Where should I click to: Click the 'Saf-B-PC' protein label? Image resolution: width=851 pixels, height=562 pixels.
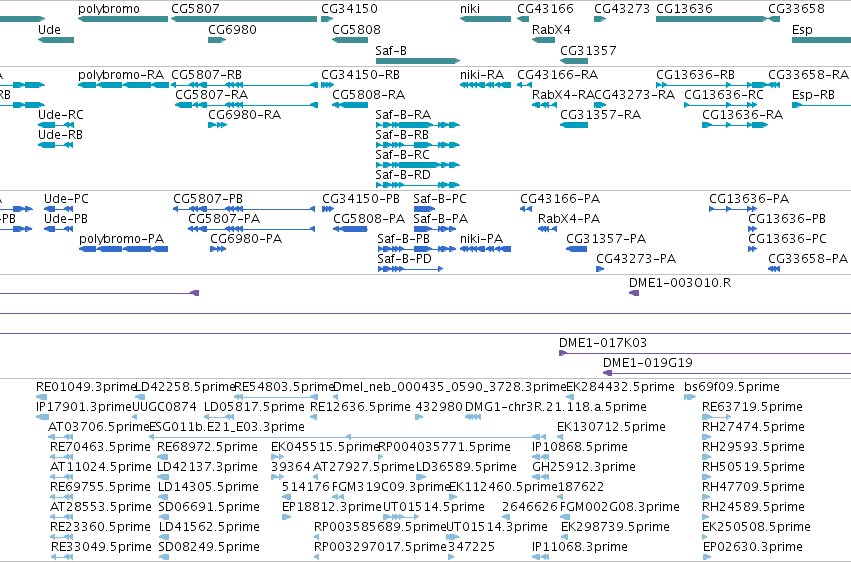[x=440, y=199]
